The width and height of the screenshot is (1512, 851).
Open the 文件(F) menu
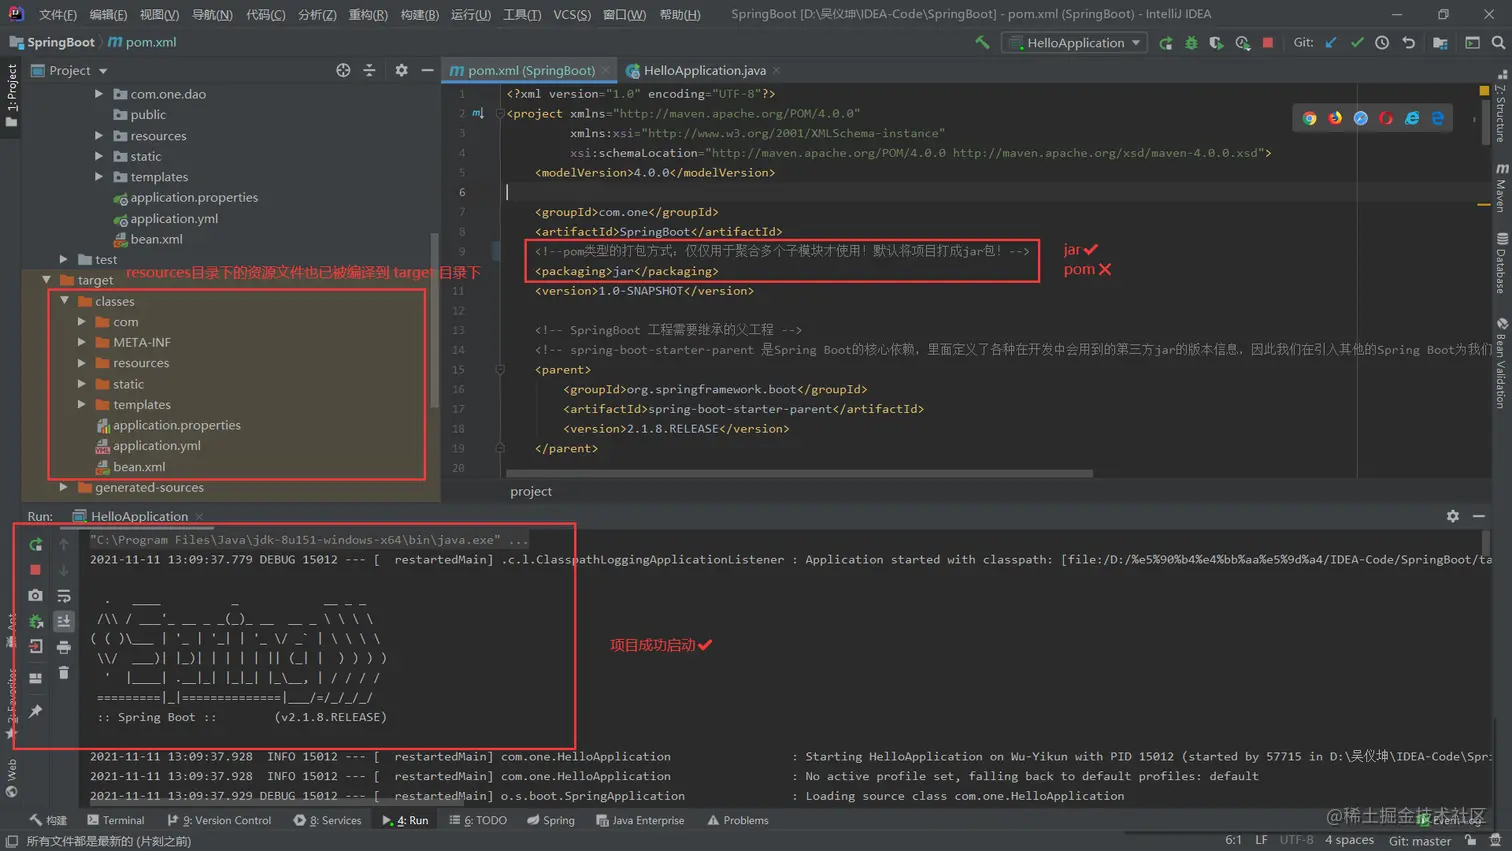[57, 15]
